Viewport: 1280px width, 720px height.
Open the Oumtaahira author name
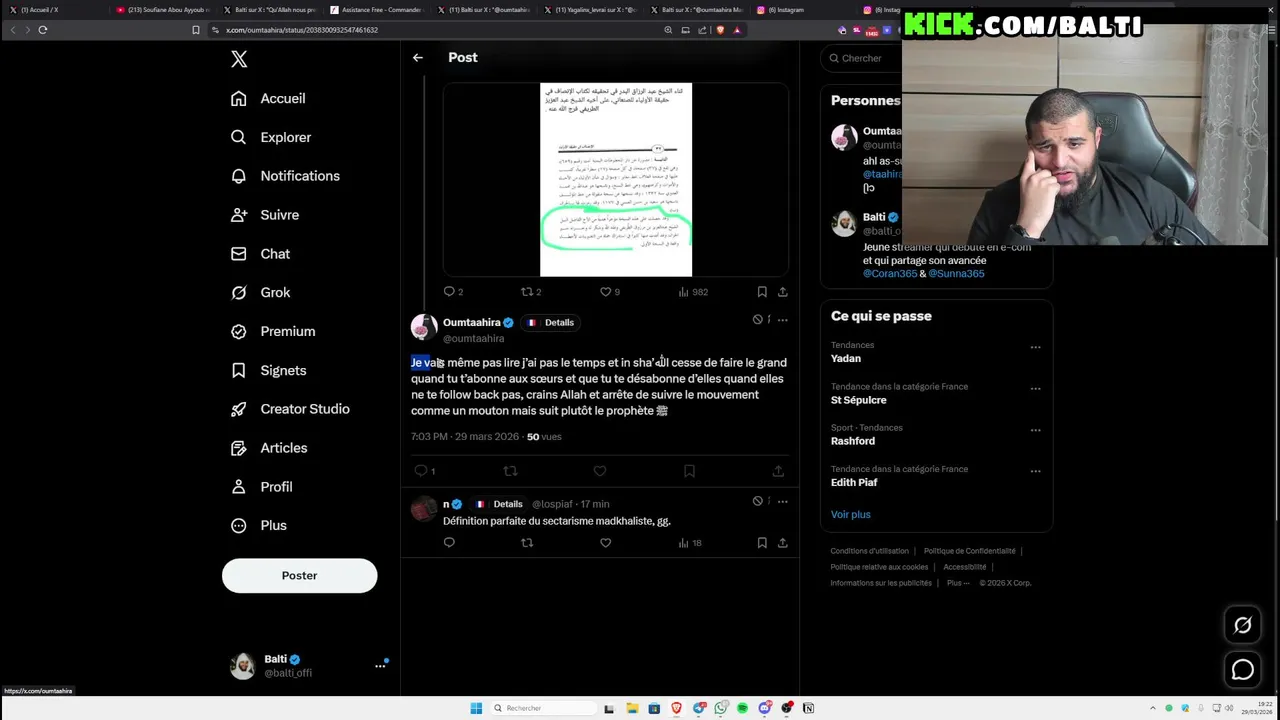472,323
